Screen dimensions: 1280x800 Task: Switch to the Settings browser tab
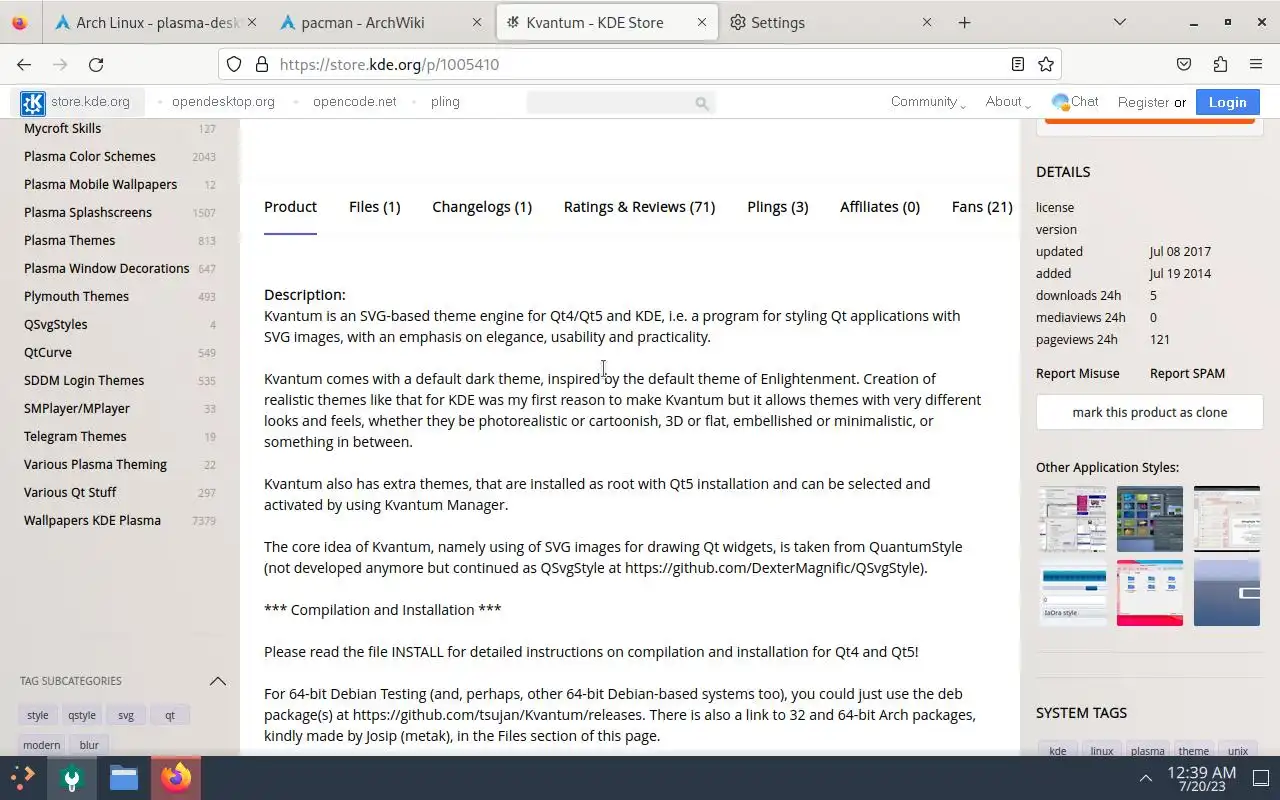pyautogui.click(x=832, y=22)
